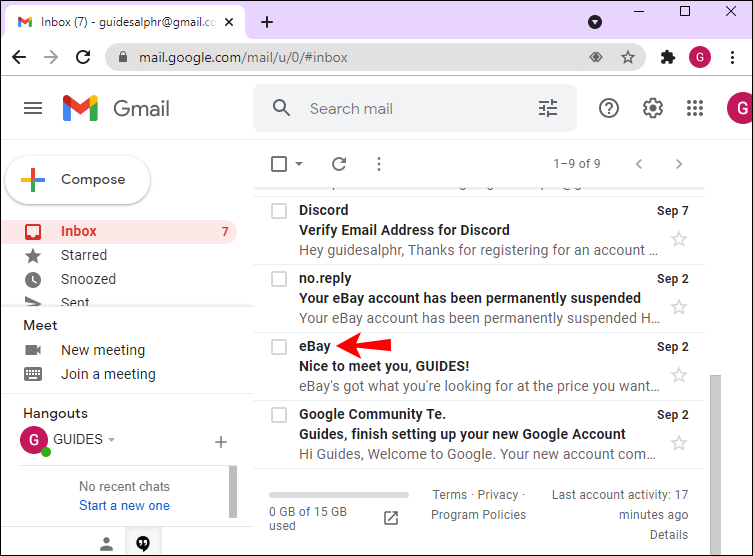753x556 pixels.
Task: Click the Start a new one link
Action: 124,506
